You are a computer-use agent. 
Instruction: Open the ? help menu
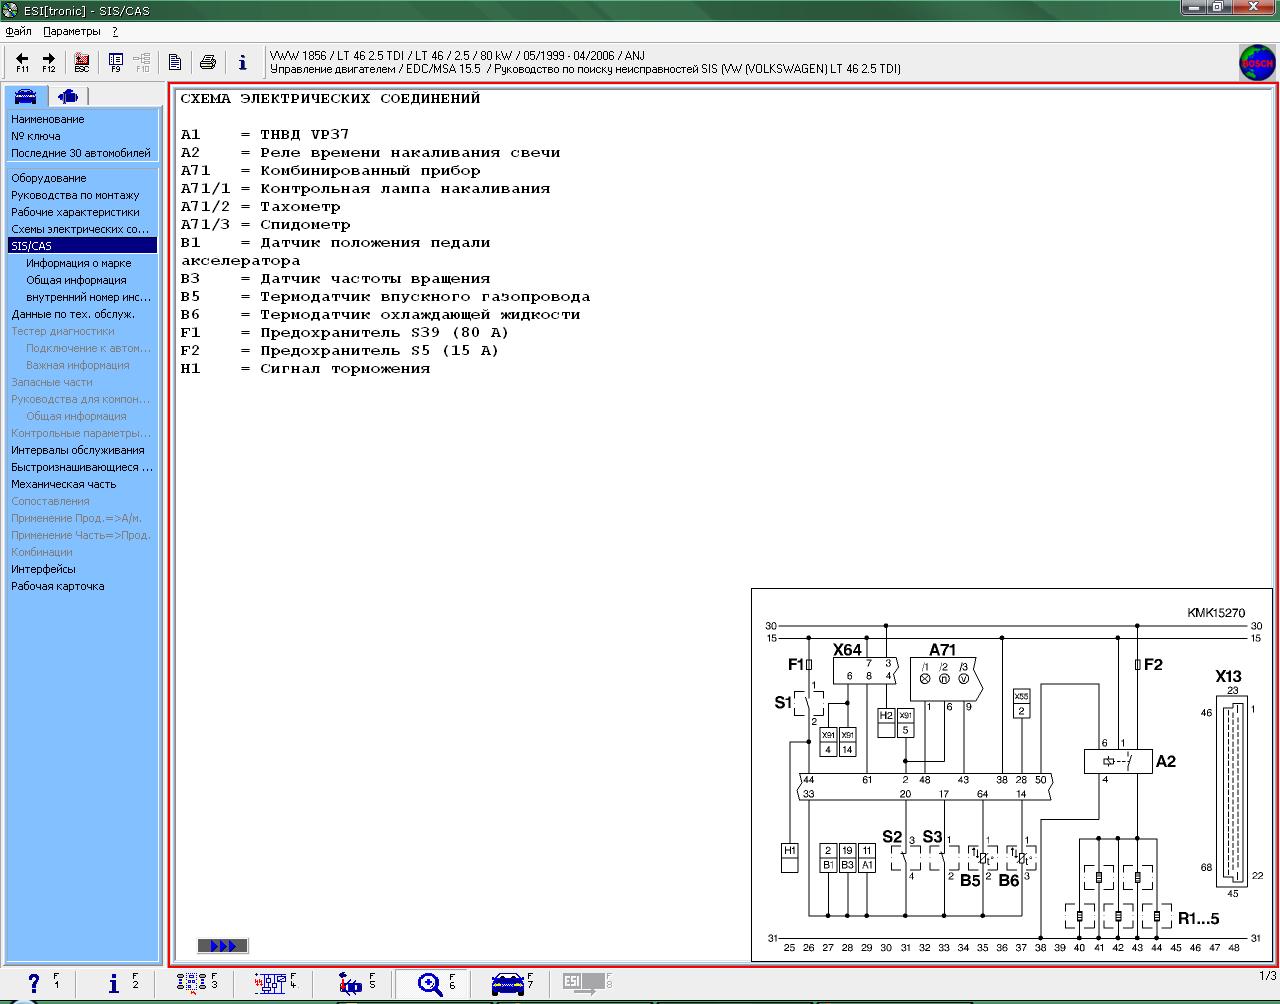(115, 31)
